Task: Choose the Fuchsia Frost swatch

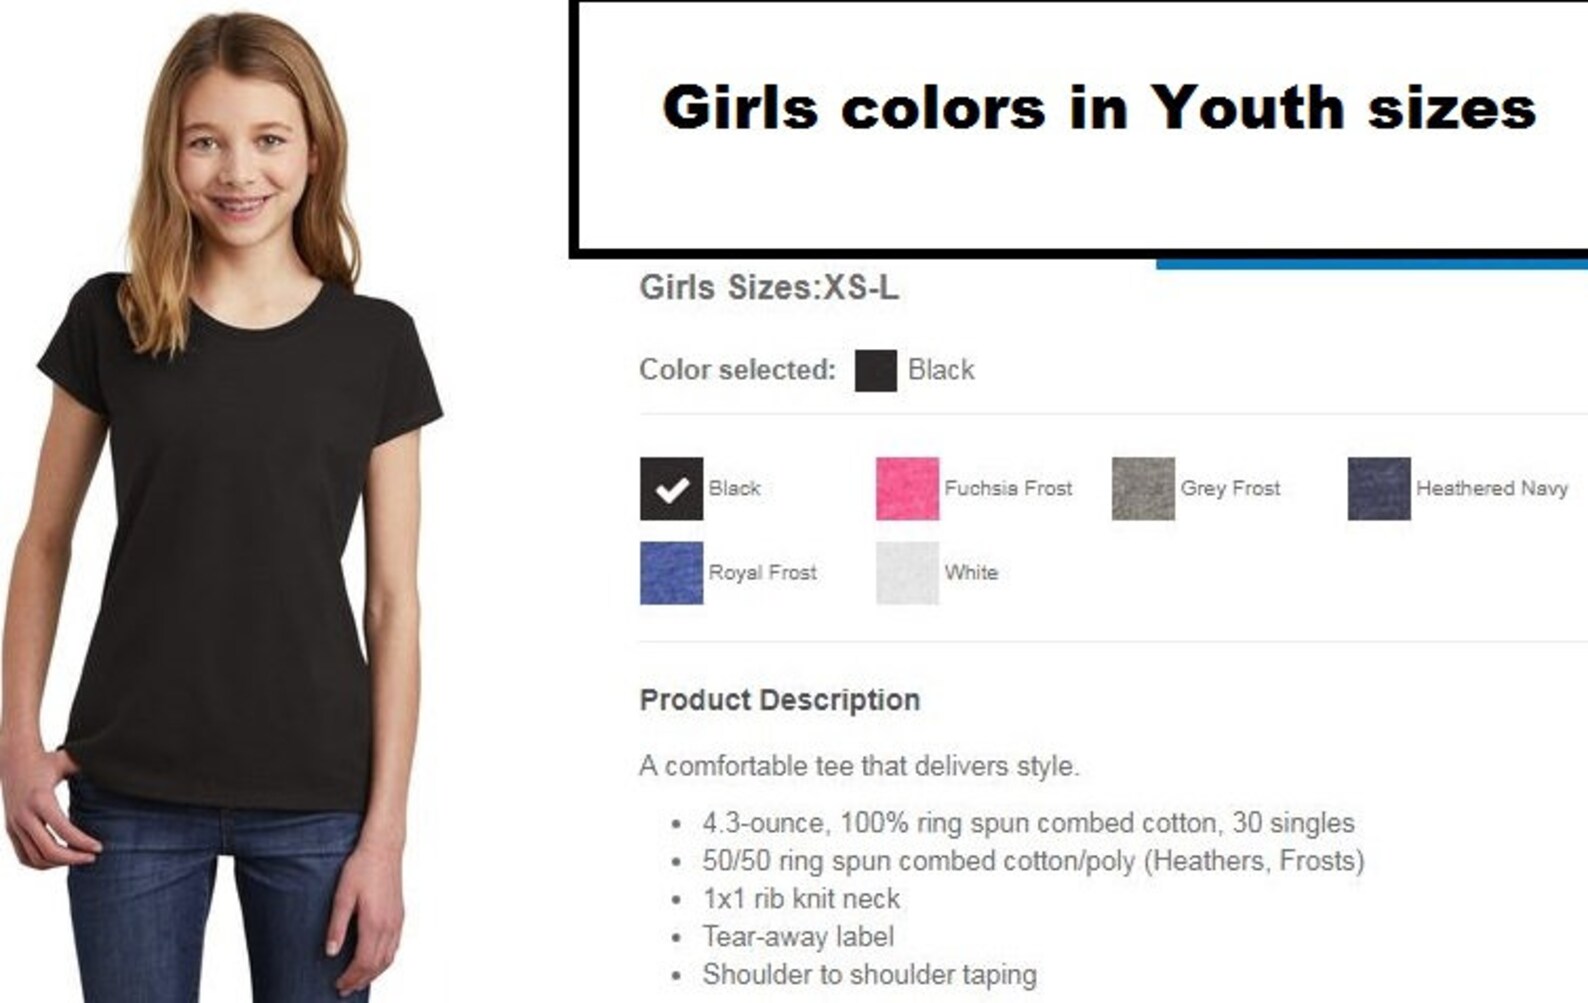Action: [x=907, y=488]
